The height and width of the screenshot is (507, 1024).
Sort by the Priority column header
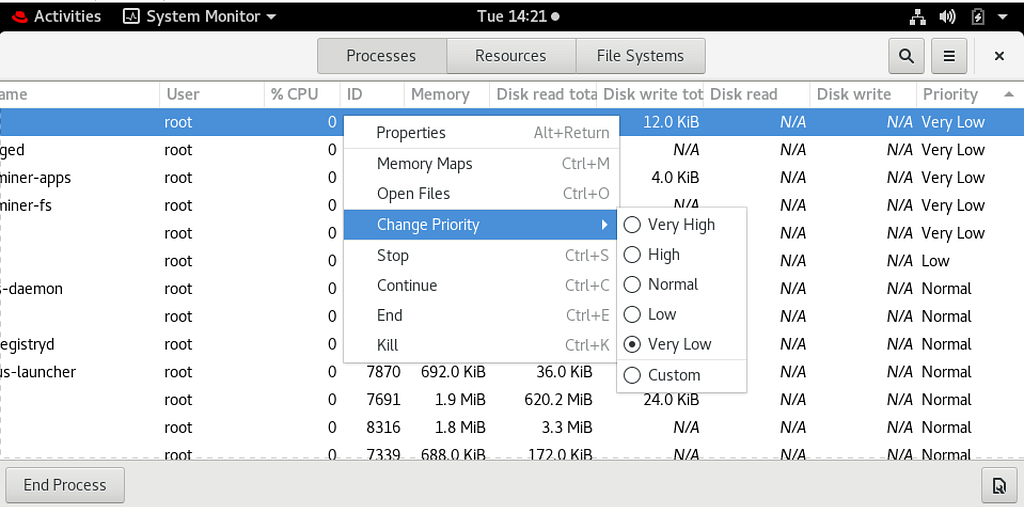tap(970, 95)
